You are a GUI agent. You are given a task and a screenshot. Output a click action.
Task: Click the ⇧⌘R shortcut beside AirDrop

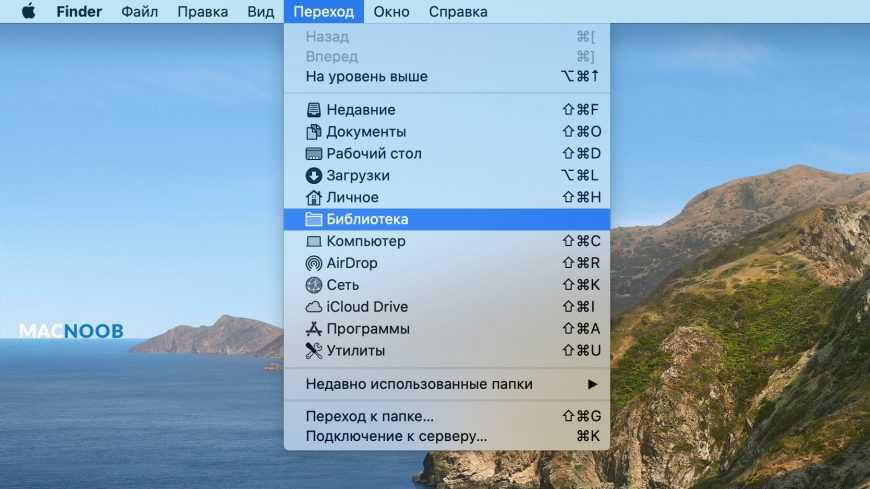click(581, 263)
